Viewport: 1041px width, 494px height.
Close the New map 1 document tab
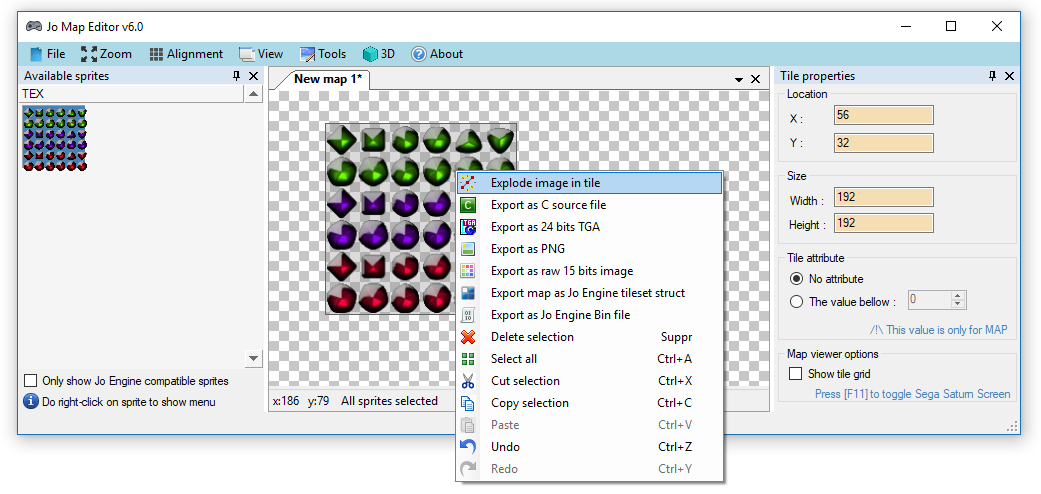pyautogui.click(x=756, y=79)
